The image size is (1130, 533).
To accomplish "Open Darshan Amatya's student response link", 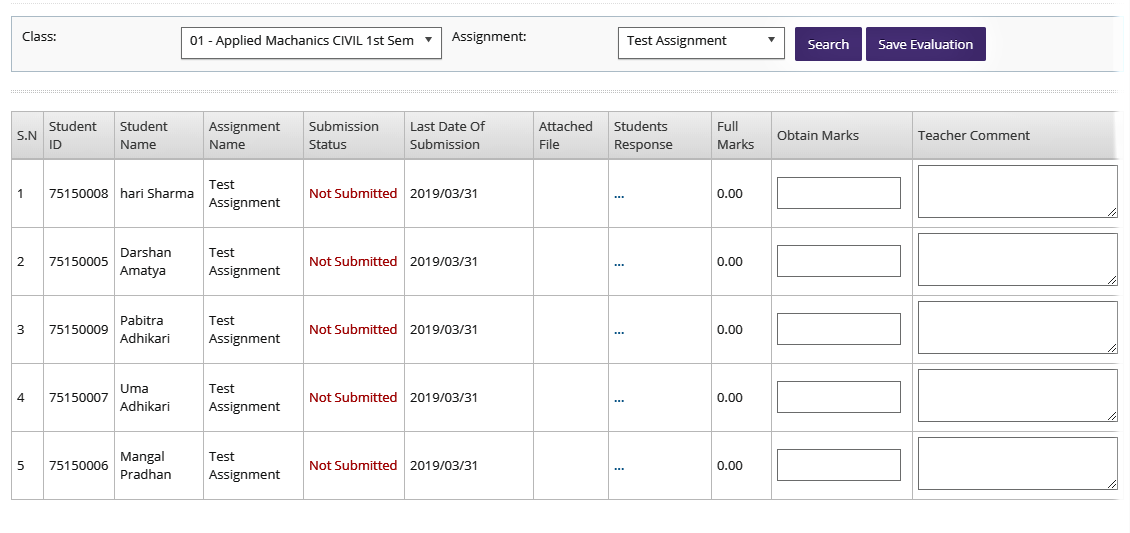I will (x=619, y=262).
